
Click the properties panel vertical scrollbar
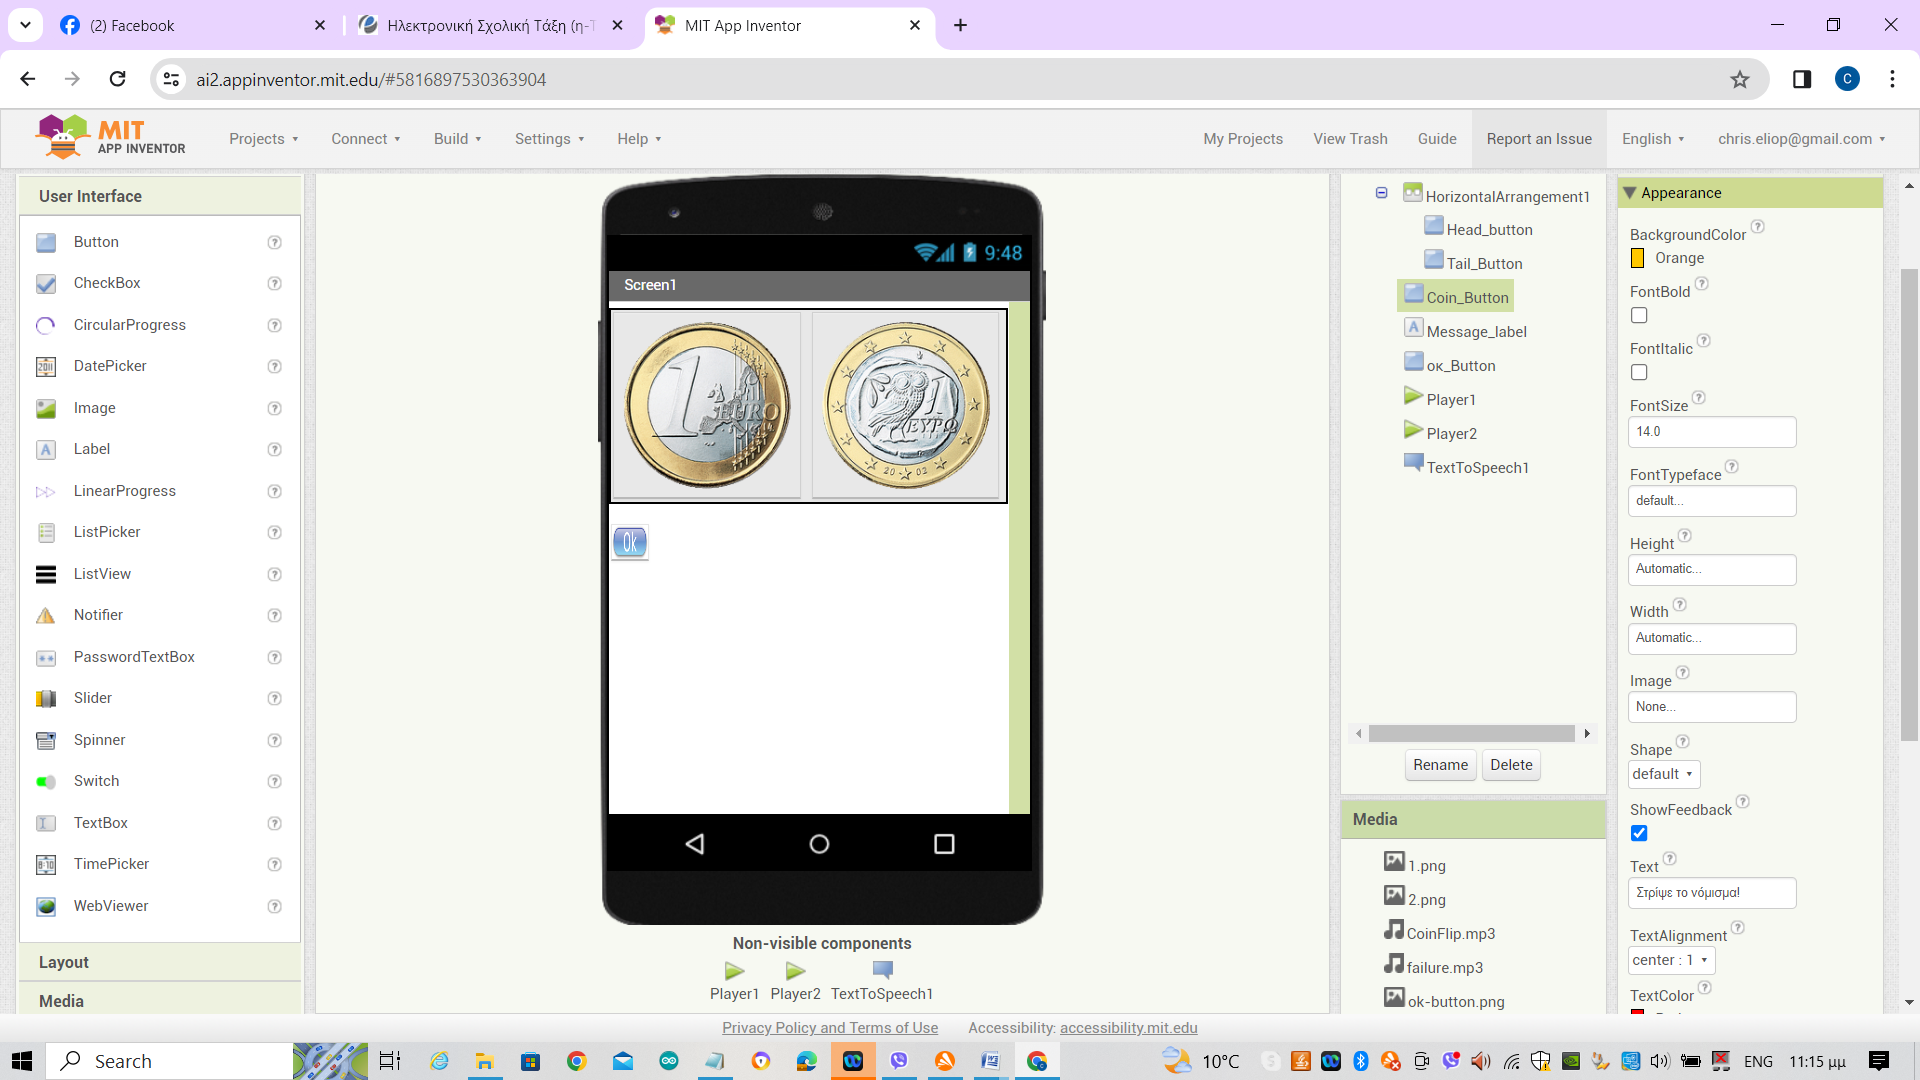click(x=1909, y=505)
